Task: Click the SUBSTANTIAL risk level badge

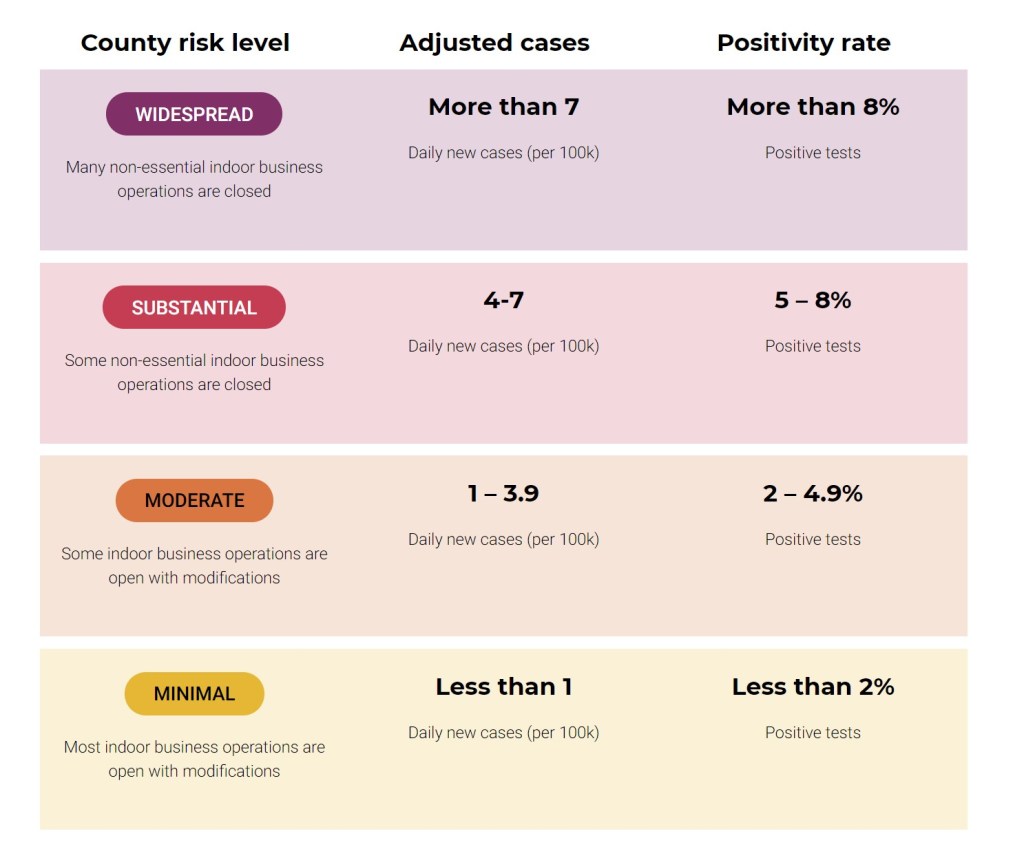Action: pyautogui.click(x=194, y=308)
